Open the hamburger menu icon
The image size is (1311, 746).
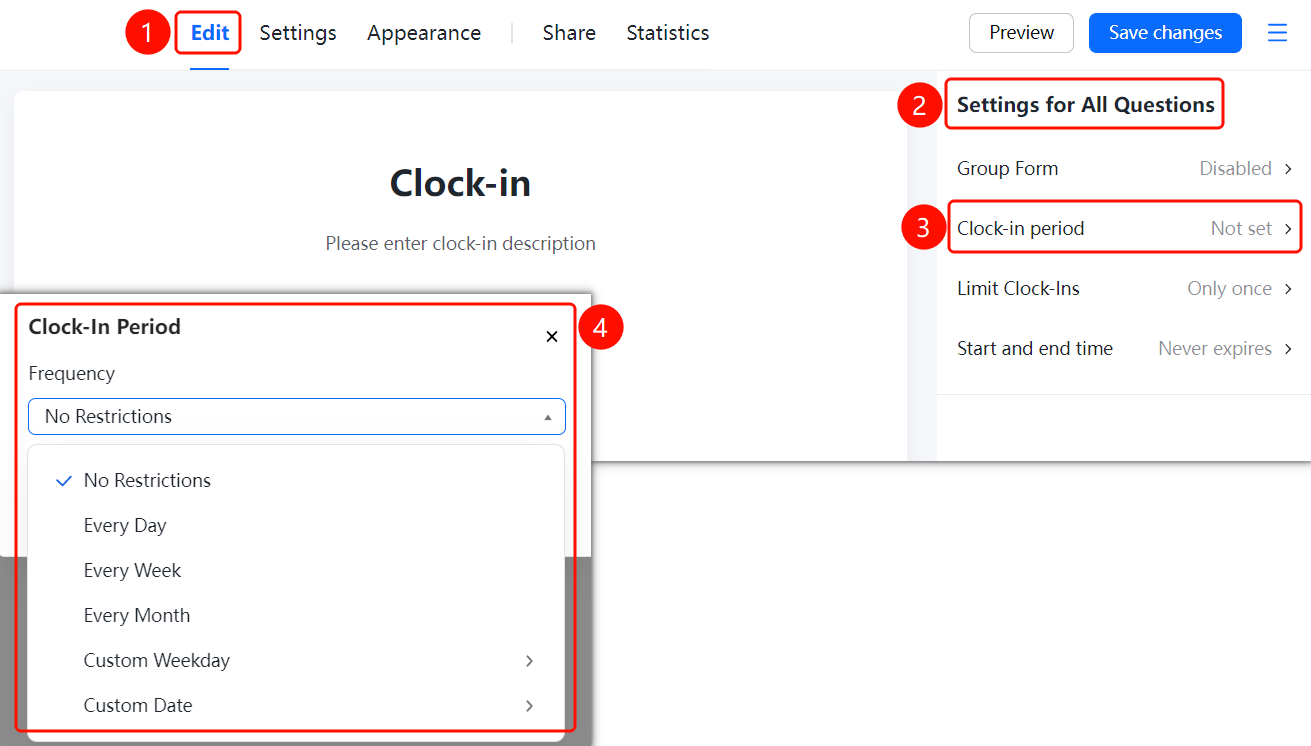point(1277,33)
